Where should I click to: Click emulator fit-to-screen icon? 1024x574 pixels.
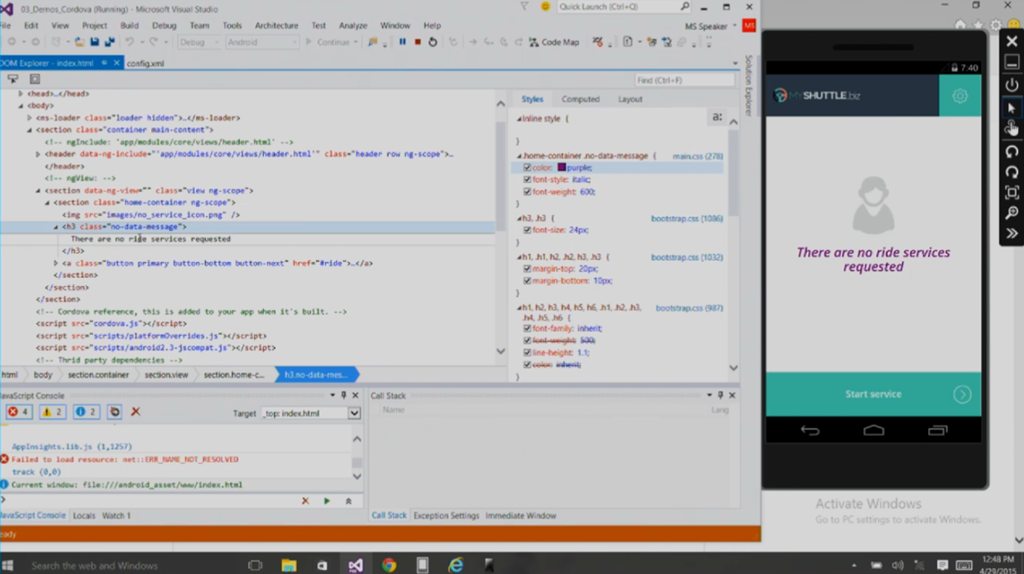click(1012, 193)
